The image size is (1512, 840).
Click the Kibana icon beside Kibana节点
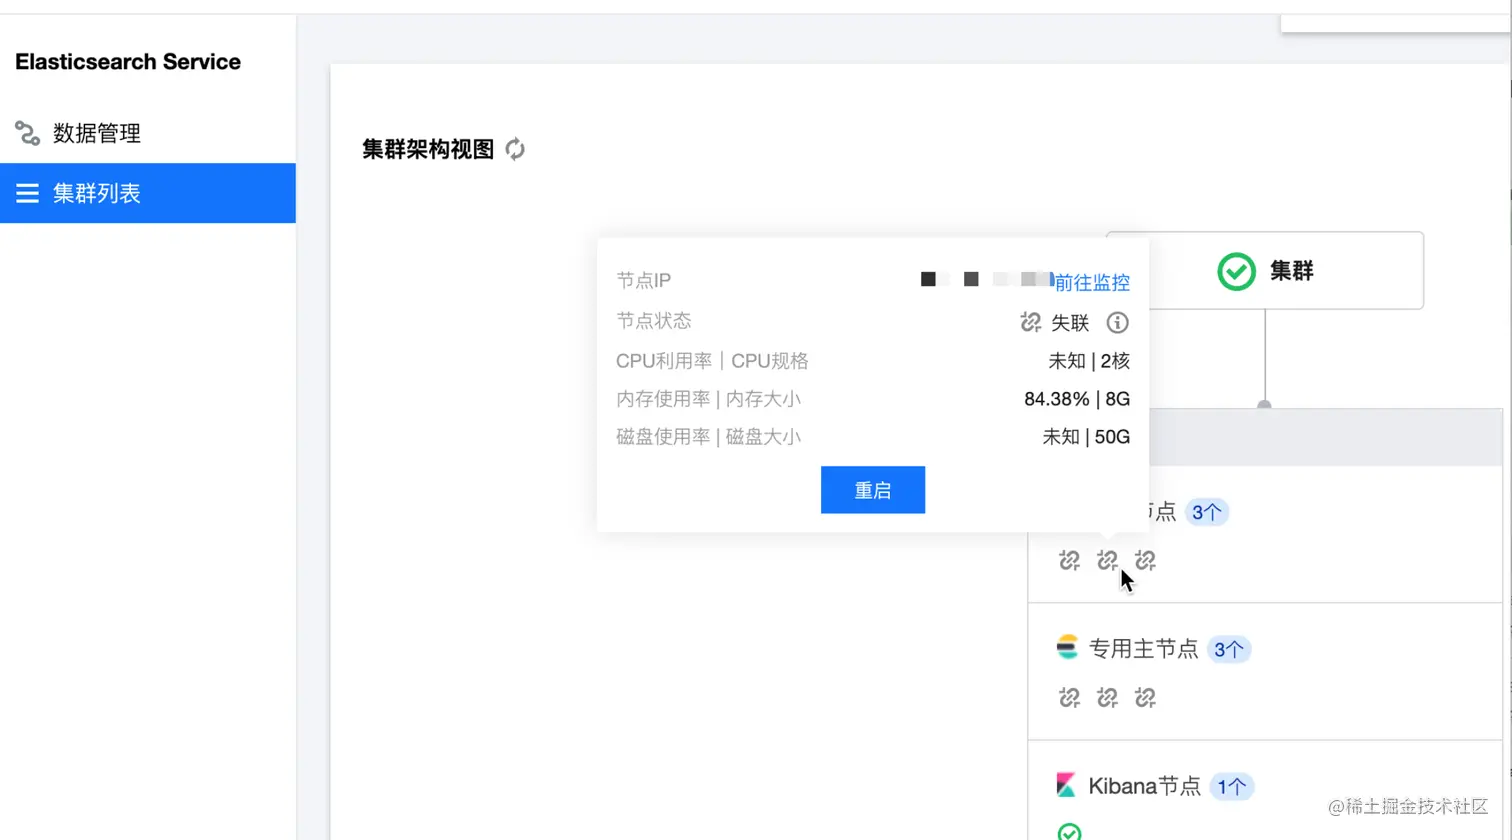[1067, 786]
